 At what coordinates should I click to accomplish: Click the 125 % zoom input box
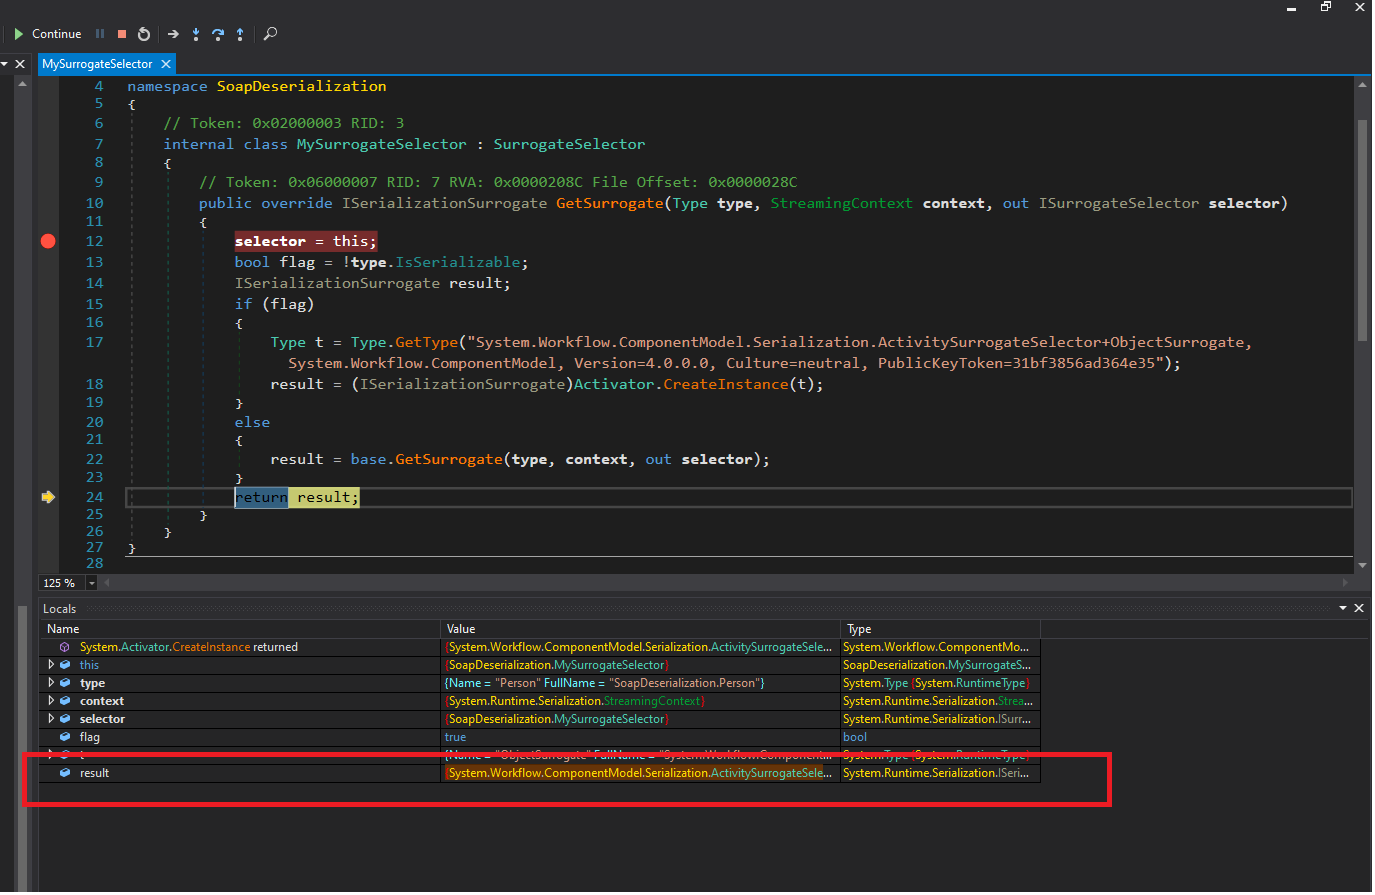click(62, 583)
